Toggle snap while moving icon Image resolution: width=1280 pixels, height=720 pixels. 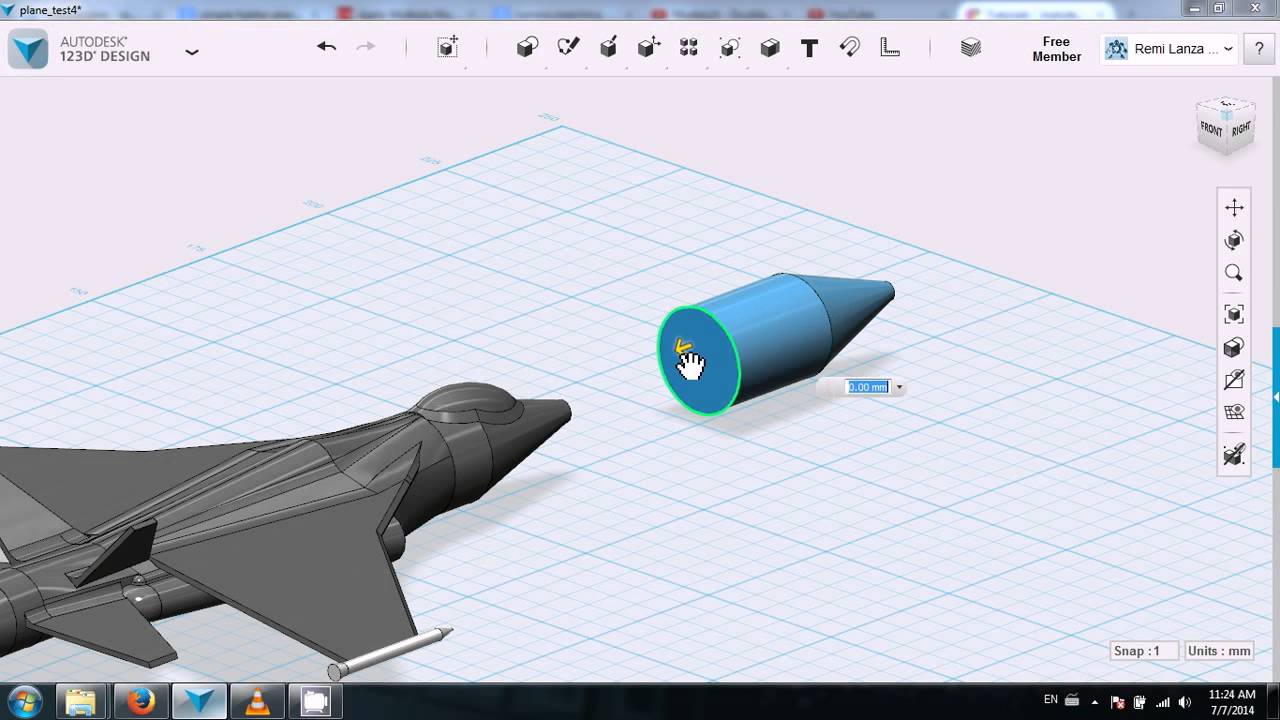click(x=1234, y=455)
